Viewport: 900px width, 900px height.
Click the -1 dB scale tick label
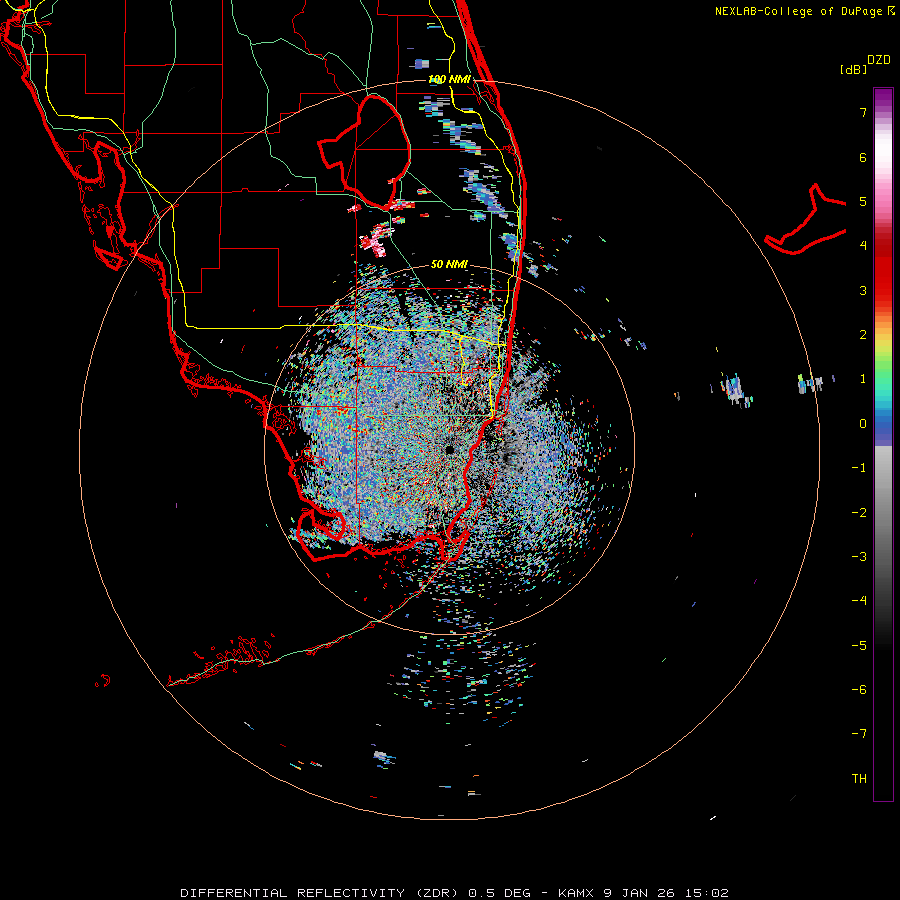pyautogui.click(x=859, y=468)
